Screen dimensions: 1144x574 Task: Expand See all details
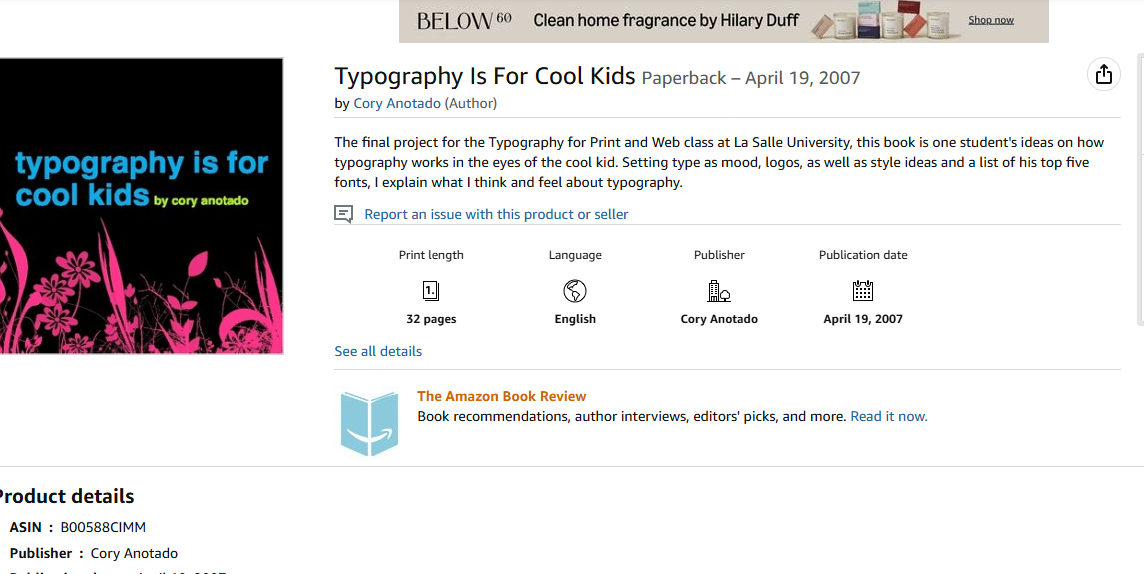[378, 352]
